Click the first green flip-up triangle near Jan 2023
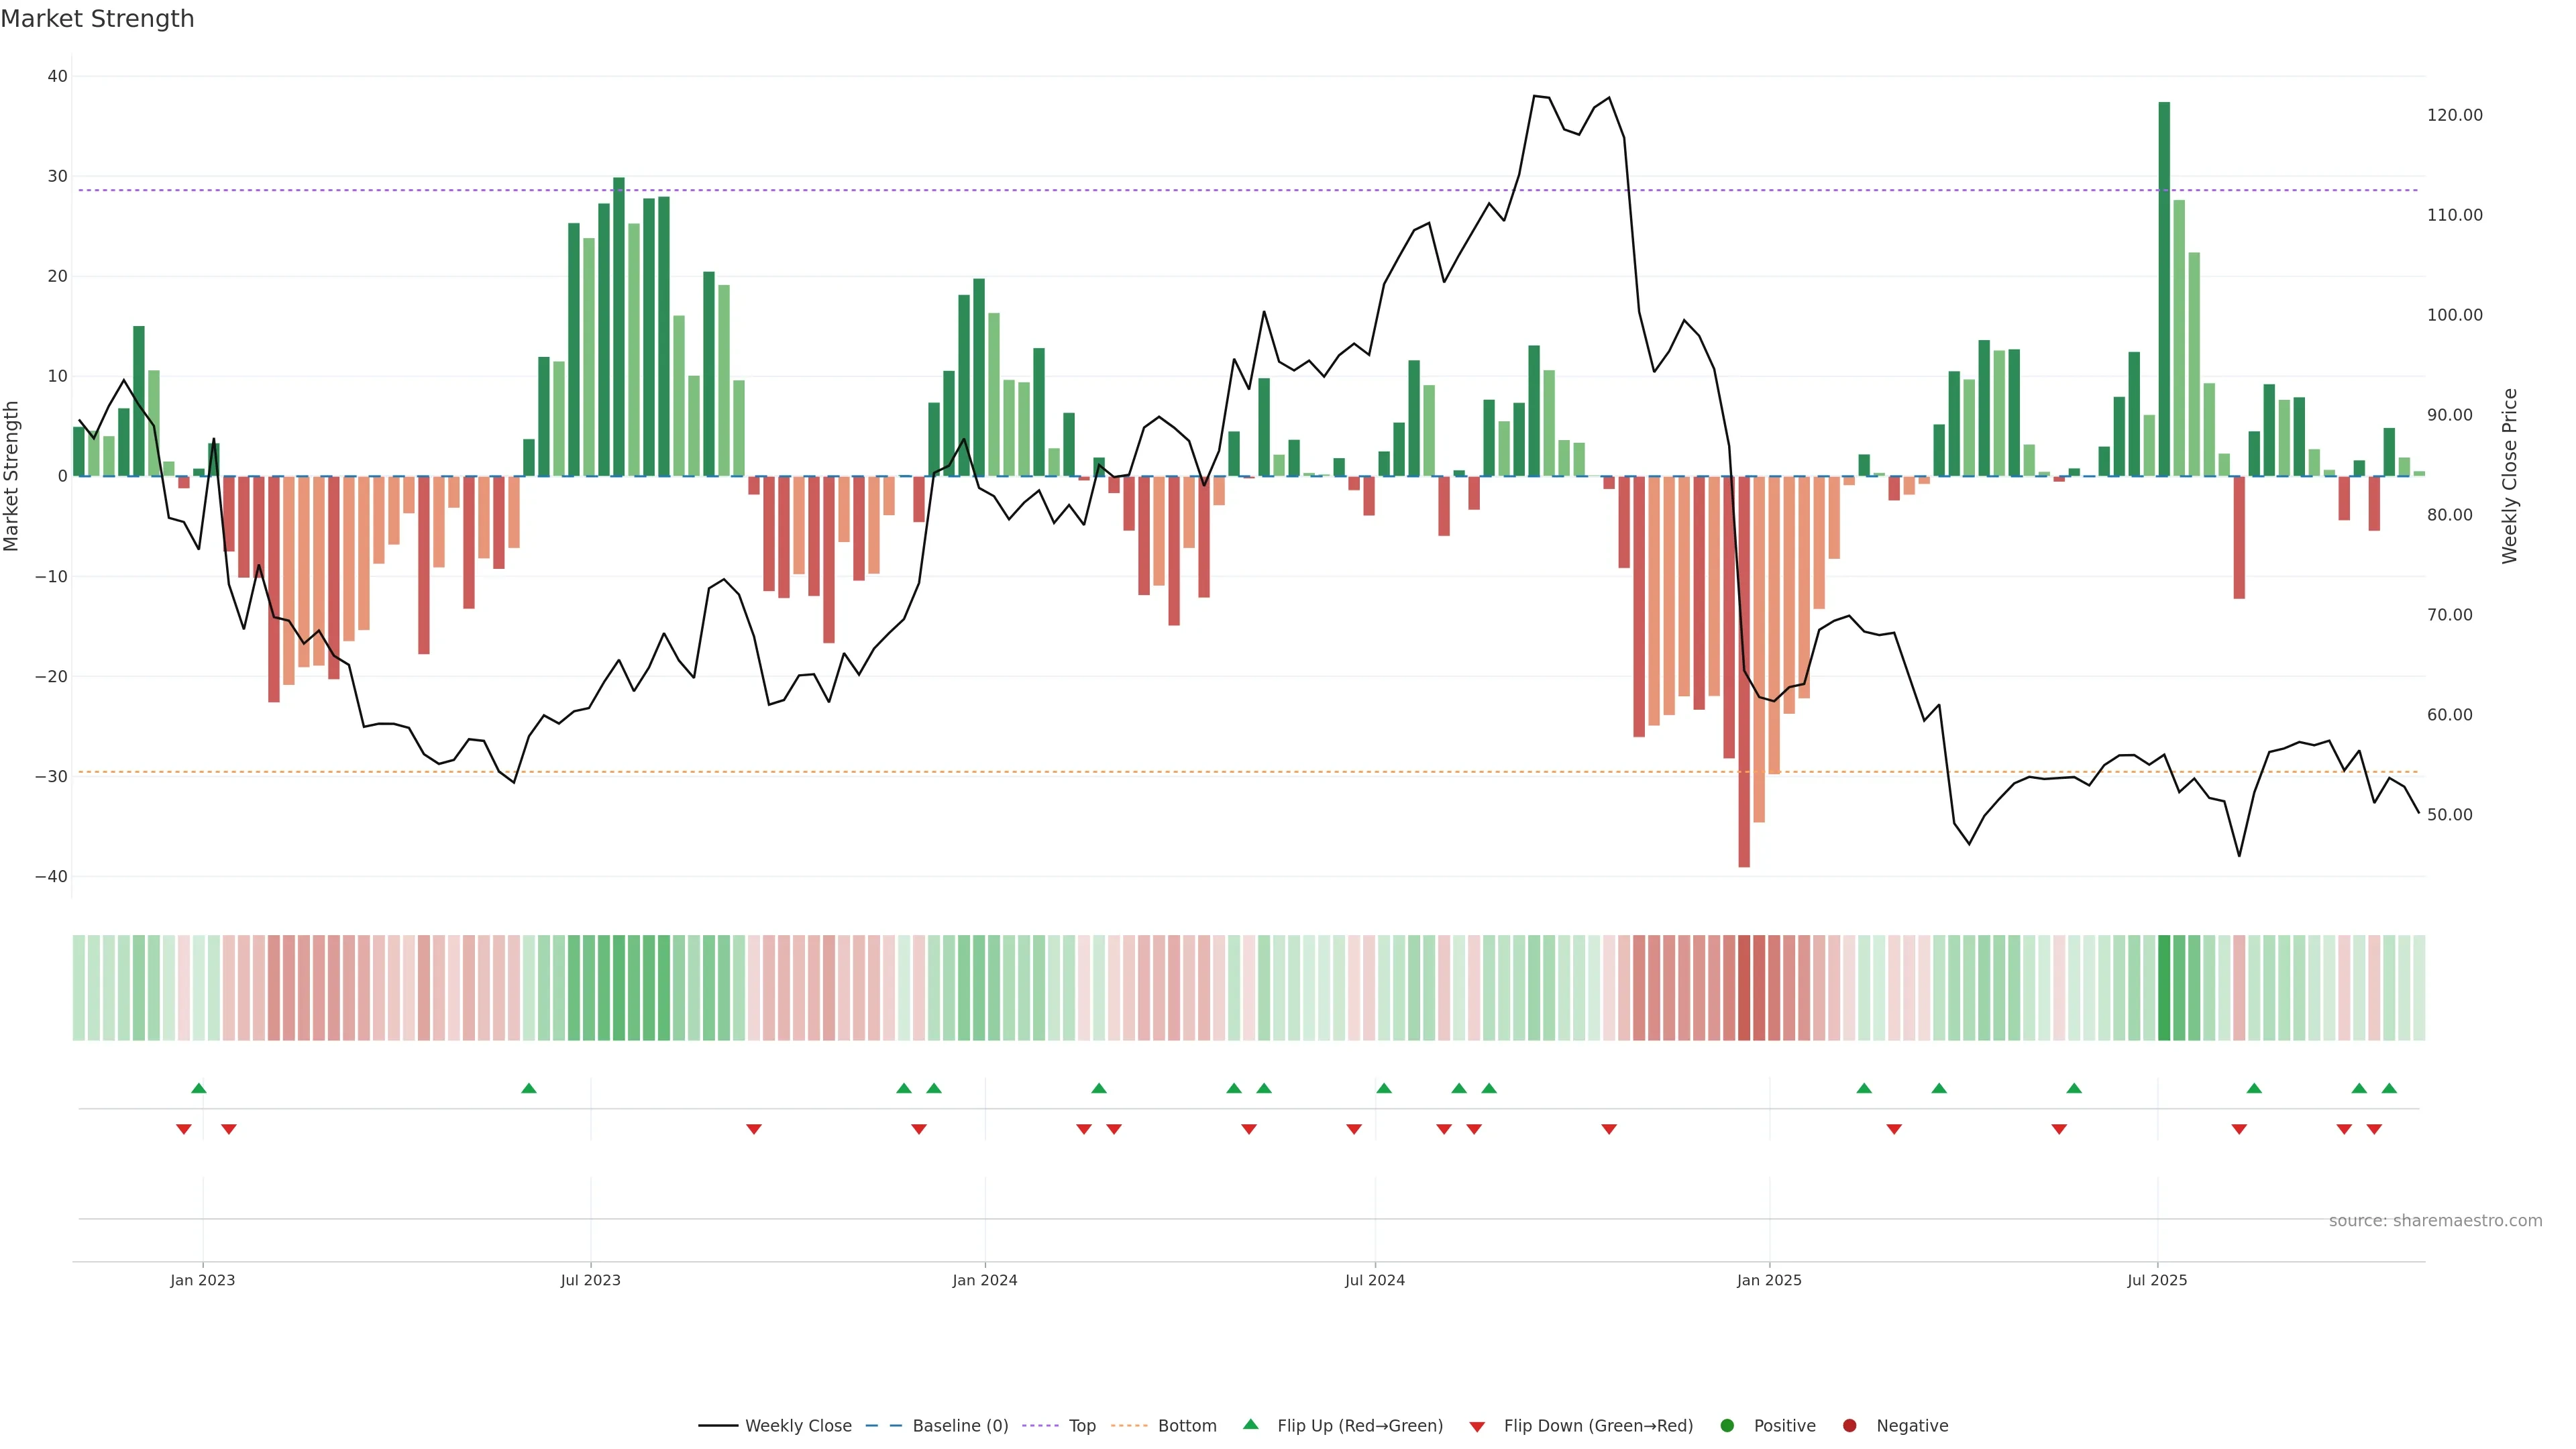The image size is (2576, 1449). pyautogui.click(x=198, y=1088)
